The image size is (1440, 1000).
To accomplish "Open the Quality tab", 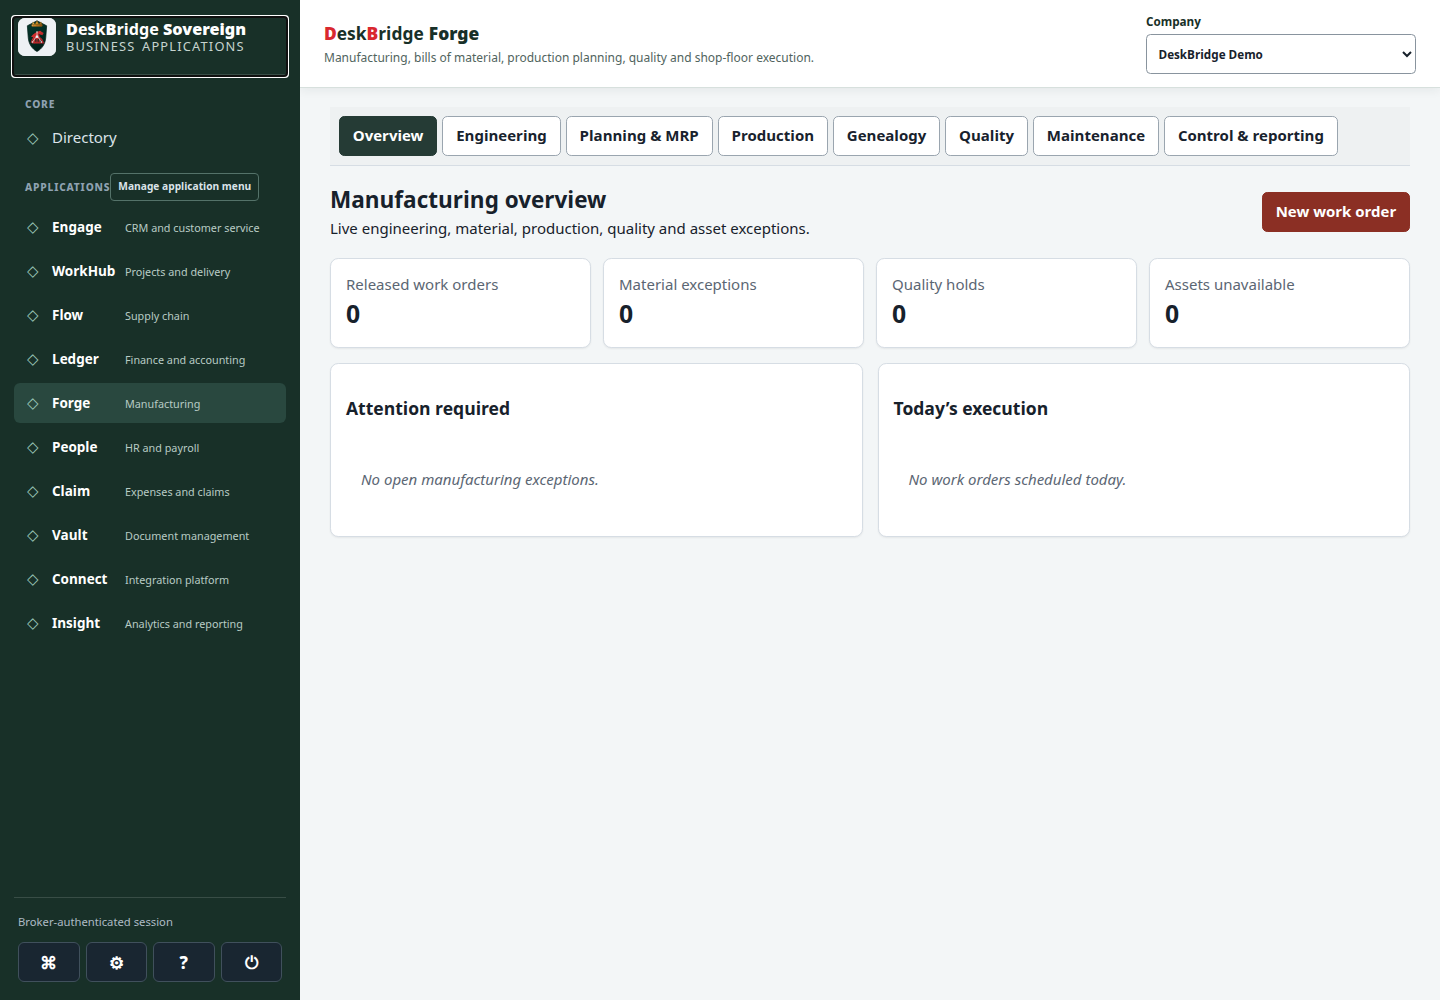I will [986, 136].
